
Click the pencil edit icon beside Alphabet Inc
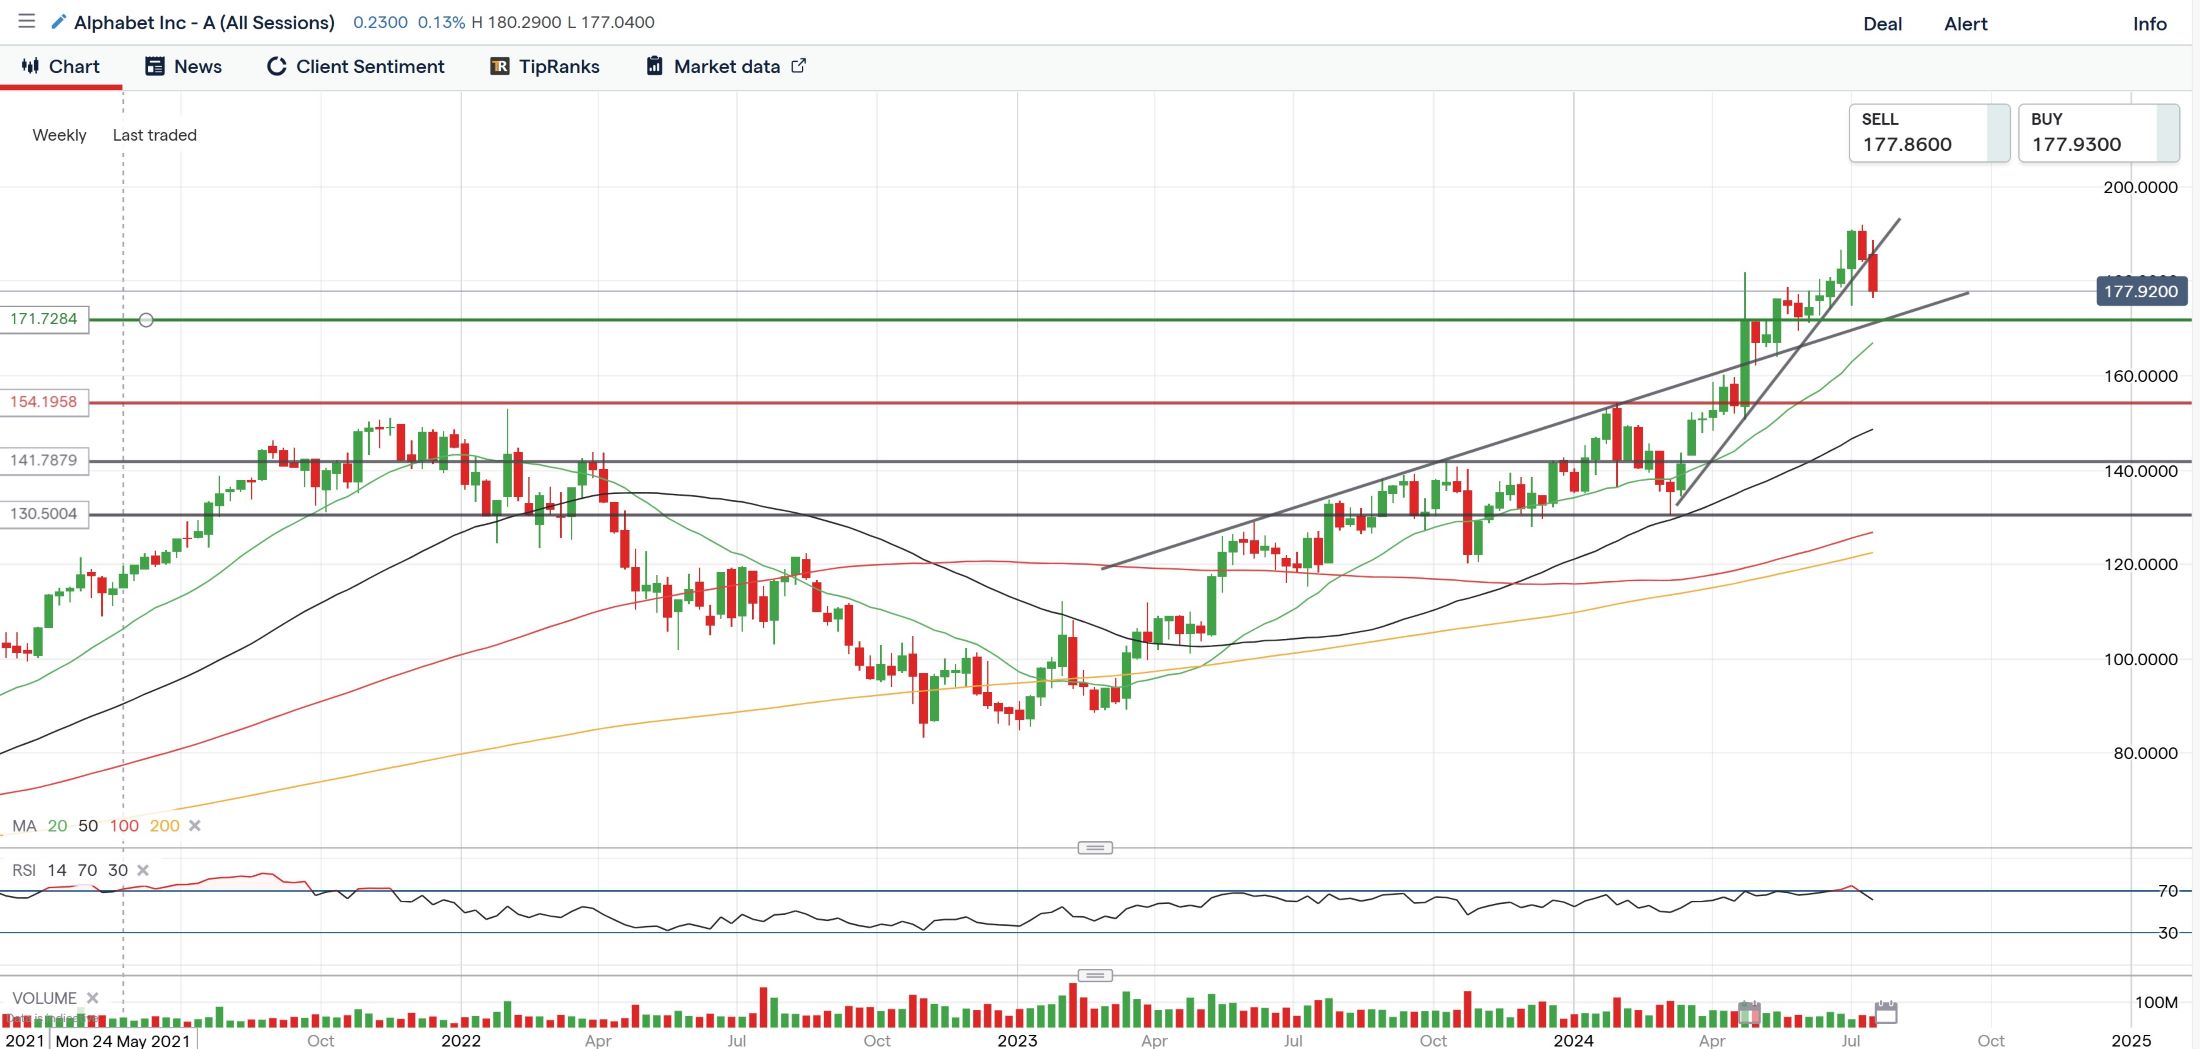(58, 22)
